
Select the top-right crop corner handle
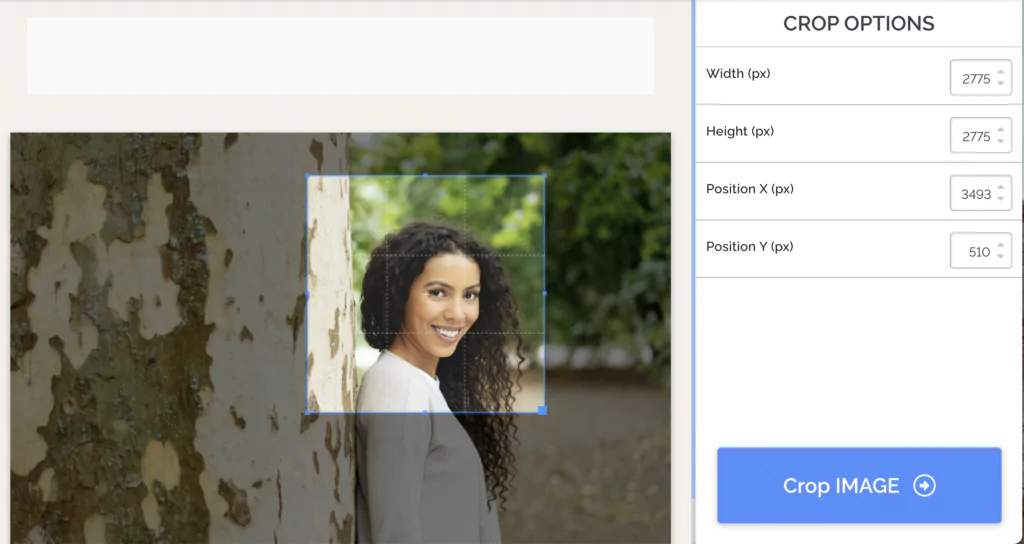pos(545,175)
